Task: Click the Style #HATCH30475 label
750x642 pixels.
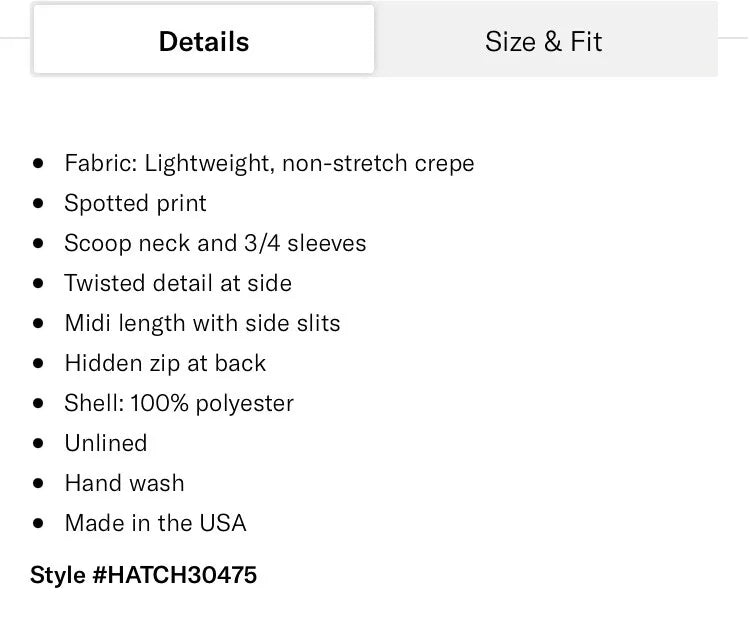Action: (143, 575)
